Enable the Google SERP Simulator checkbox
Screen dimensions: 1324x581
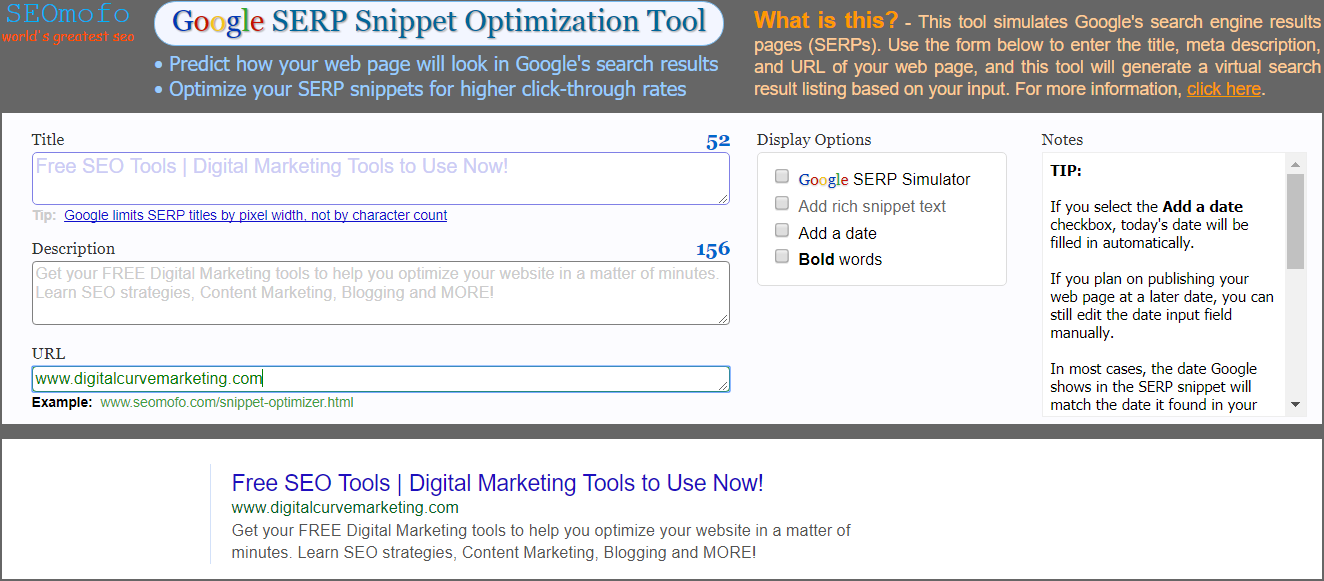(x=782, y=178)
